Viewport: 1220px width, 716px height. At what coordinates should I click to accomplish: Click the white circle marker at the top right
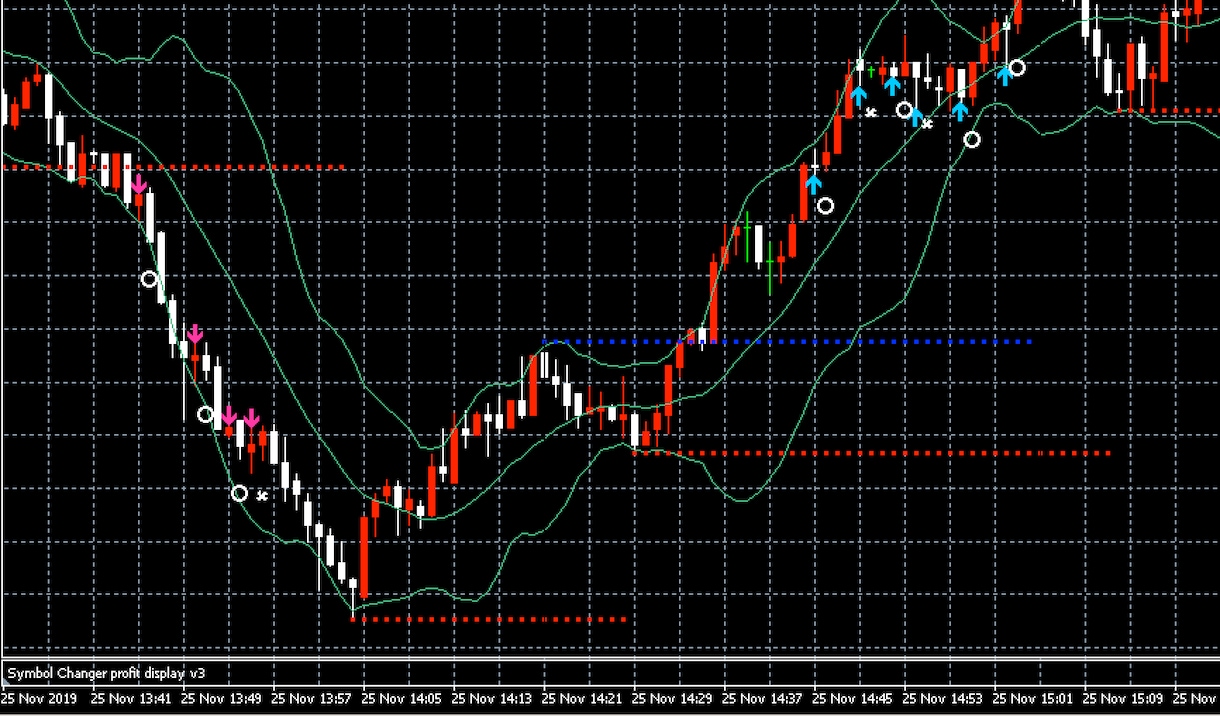point(1017,68)
